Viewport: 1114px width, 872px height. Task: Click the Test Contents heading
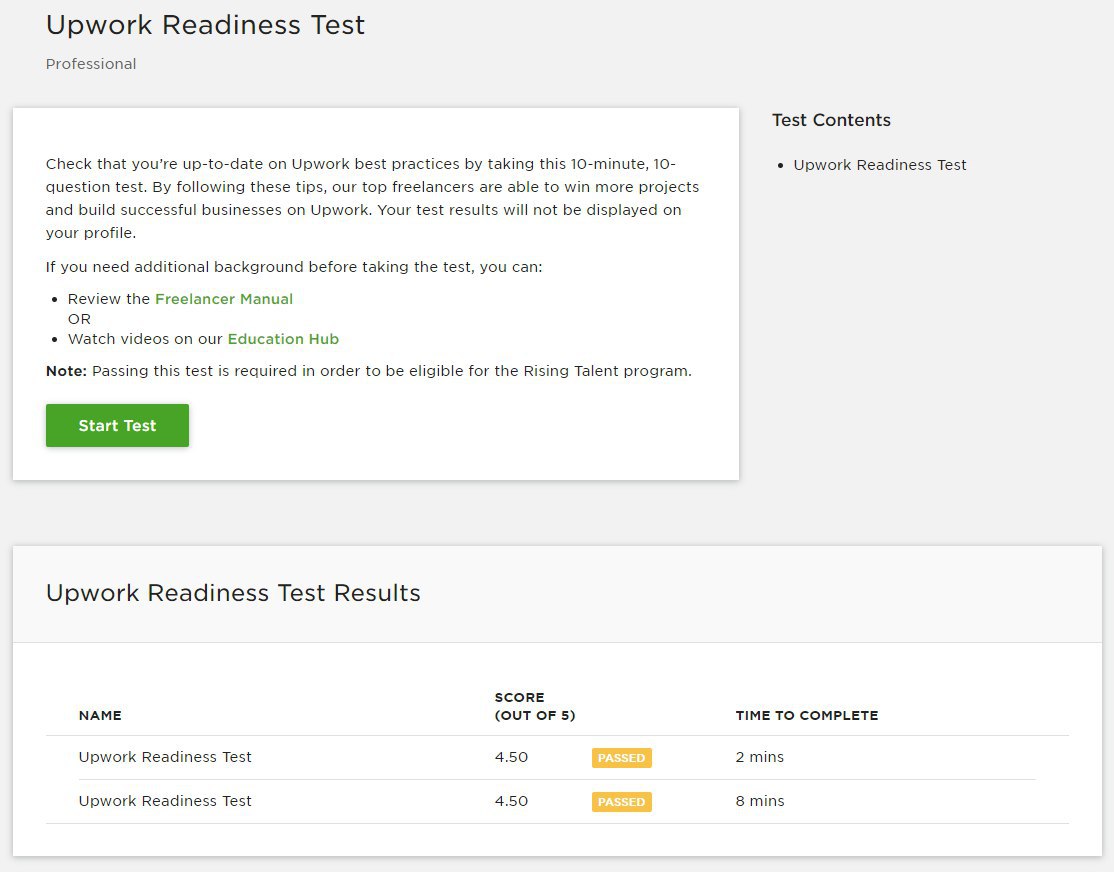pos(831,120)
